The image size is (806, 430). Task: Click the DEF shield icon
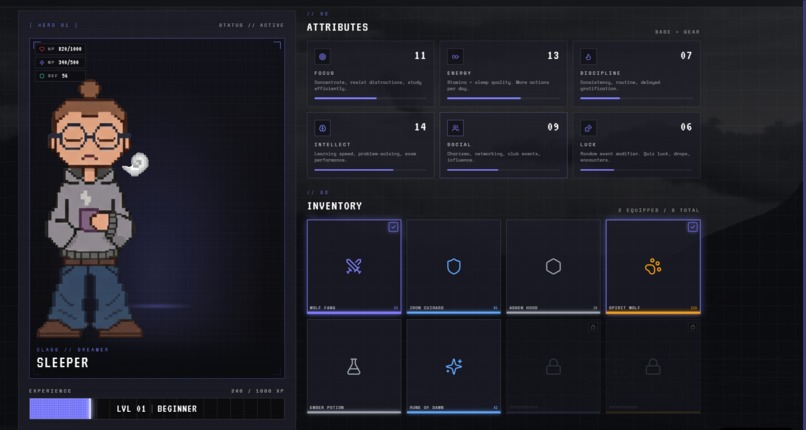[x=42, y=76]
